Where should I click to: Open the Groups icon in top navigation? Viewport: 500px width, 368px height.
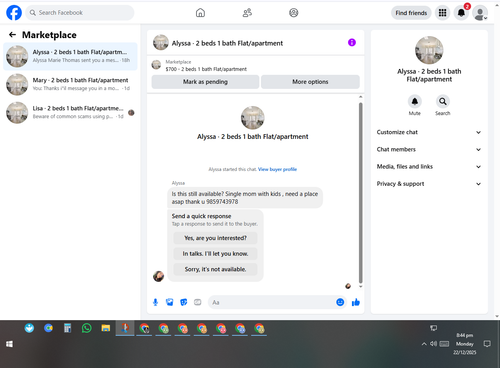(294, 13)
